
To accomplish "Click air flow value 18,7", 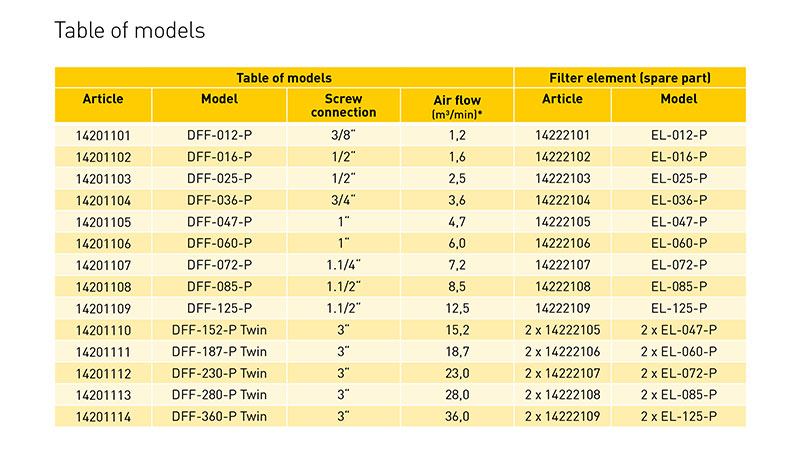I will pos(456,351).
